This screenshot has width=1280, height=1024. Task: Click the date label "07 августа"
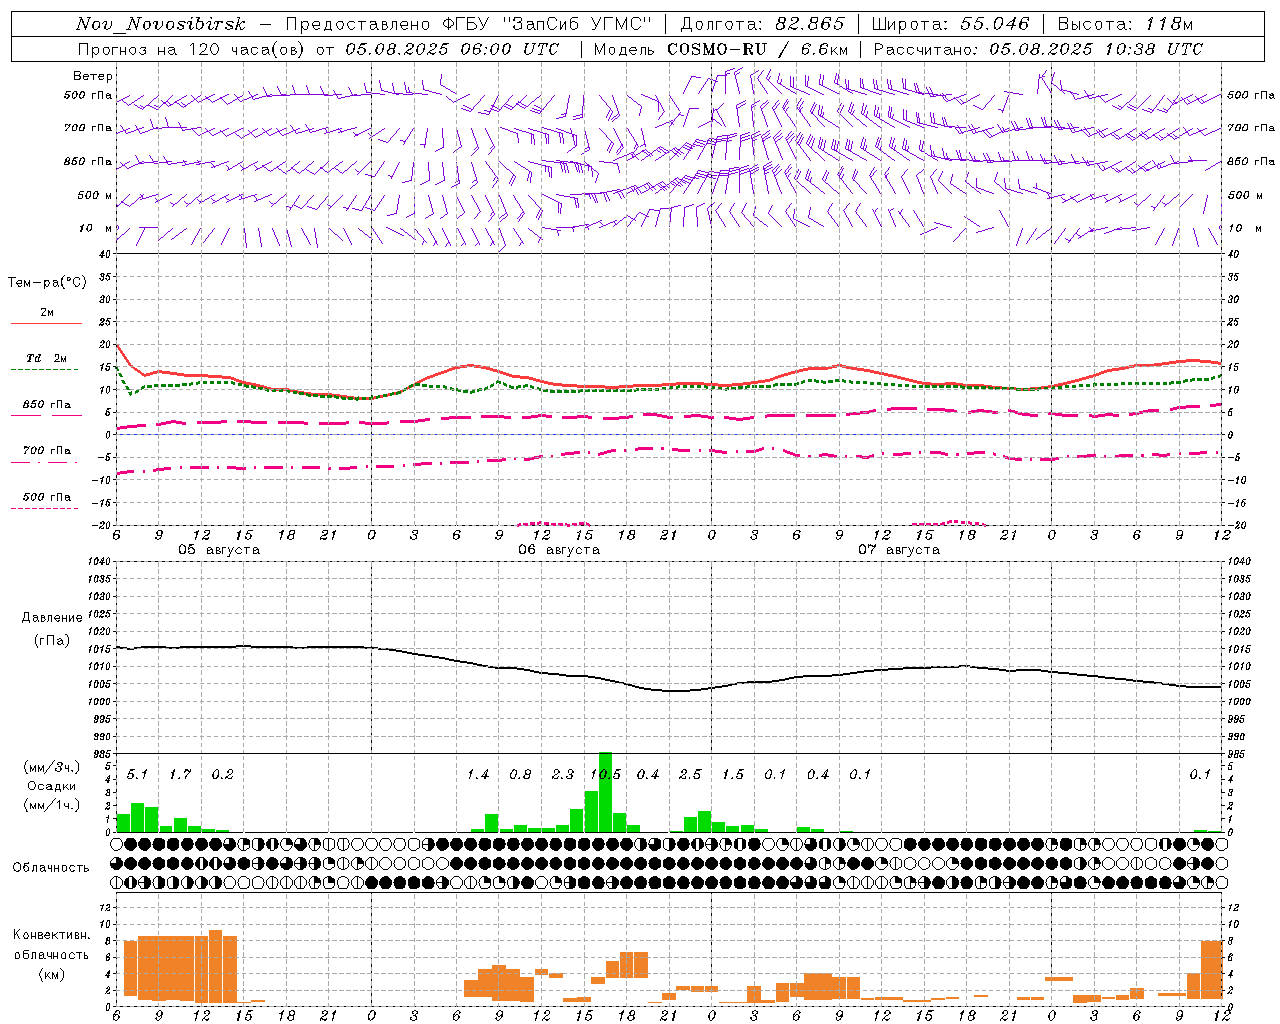(899, 550)
